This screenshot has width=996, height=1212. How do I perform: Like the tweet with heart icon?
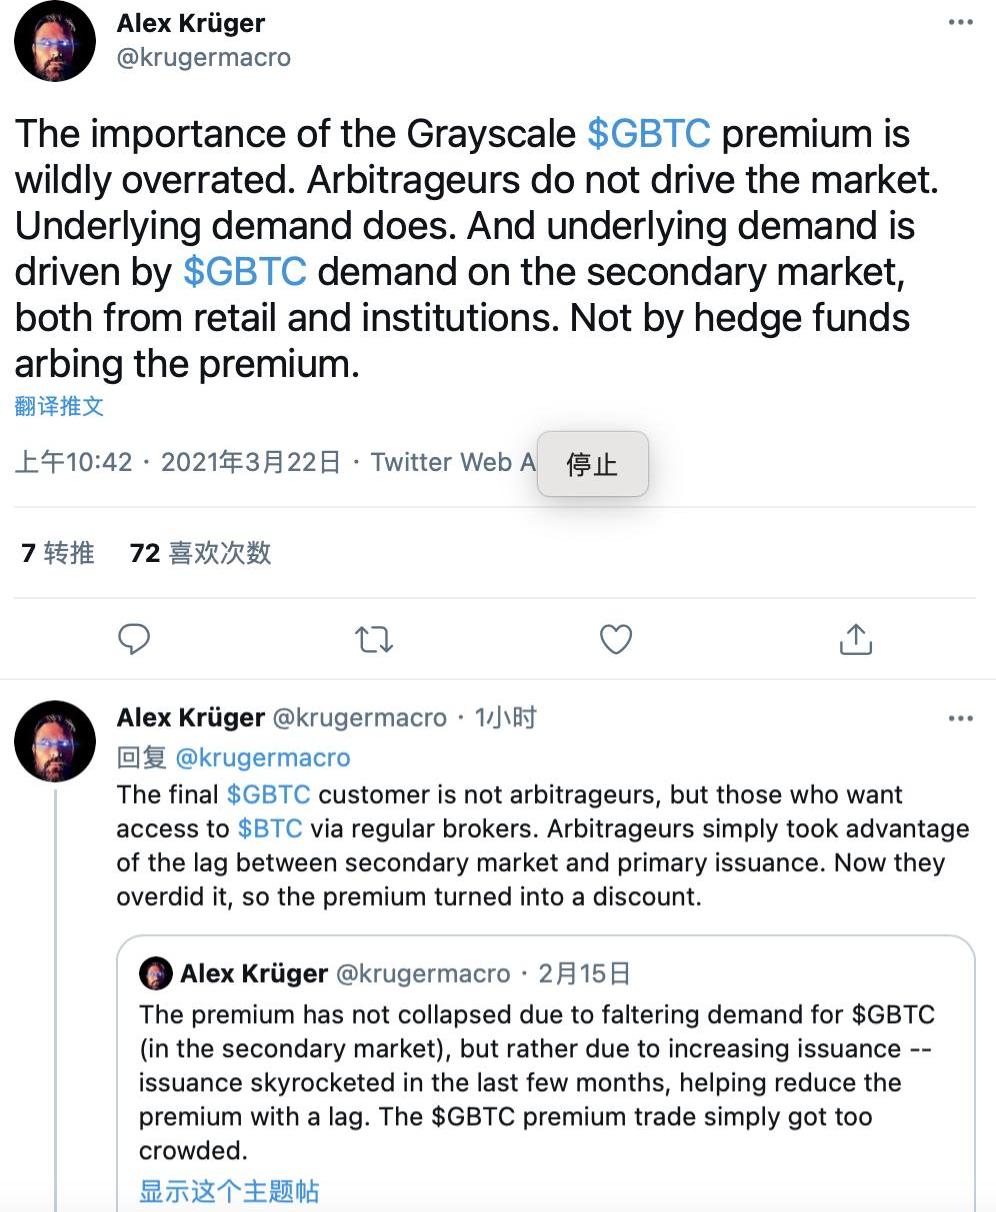click(615, 639)
